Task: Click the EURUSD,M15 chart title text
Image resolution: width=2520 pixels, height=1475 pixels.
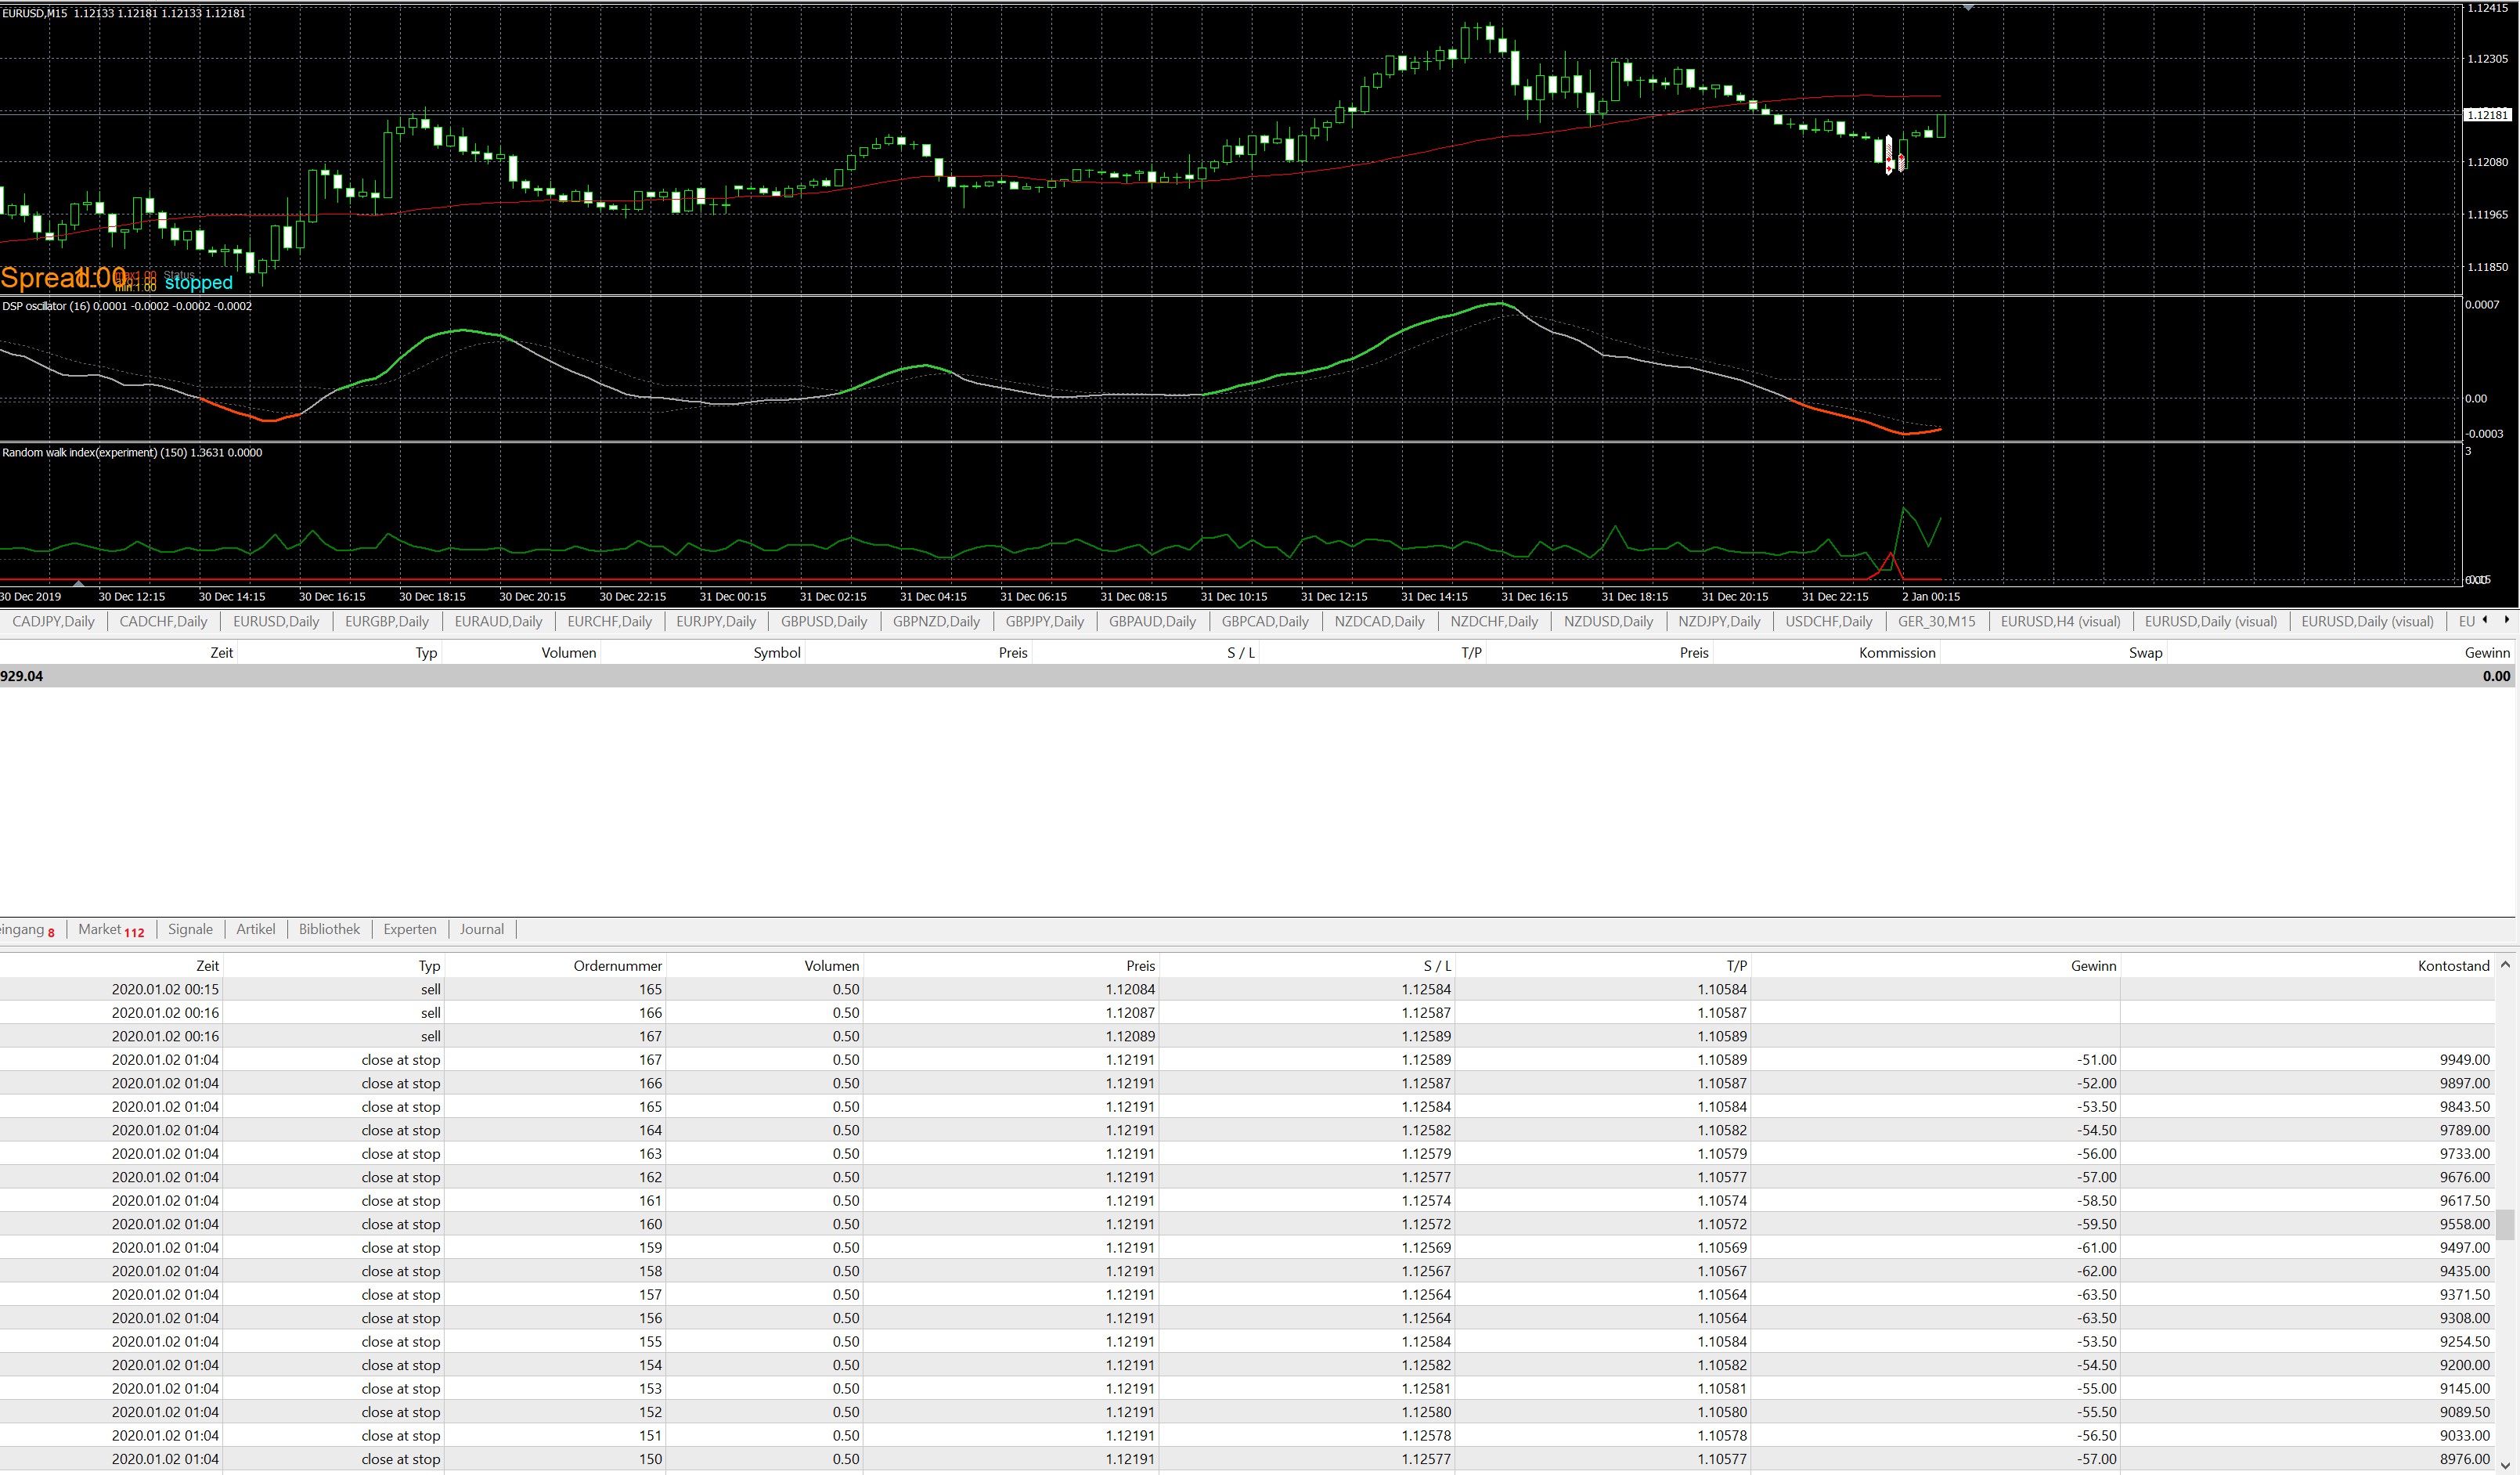Action: (123, 13)
